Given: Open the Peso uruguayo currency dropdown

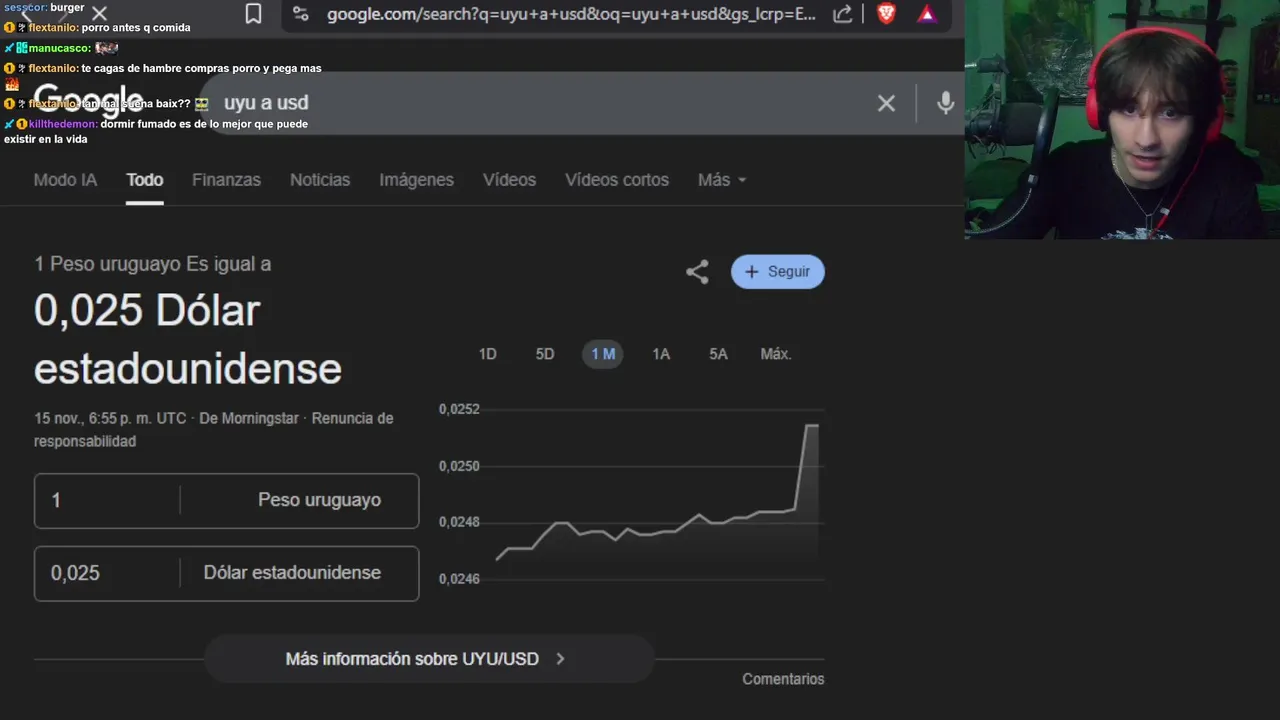Looking at the screenshot, I should point(300,500).
